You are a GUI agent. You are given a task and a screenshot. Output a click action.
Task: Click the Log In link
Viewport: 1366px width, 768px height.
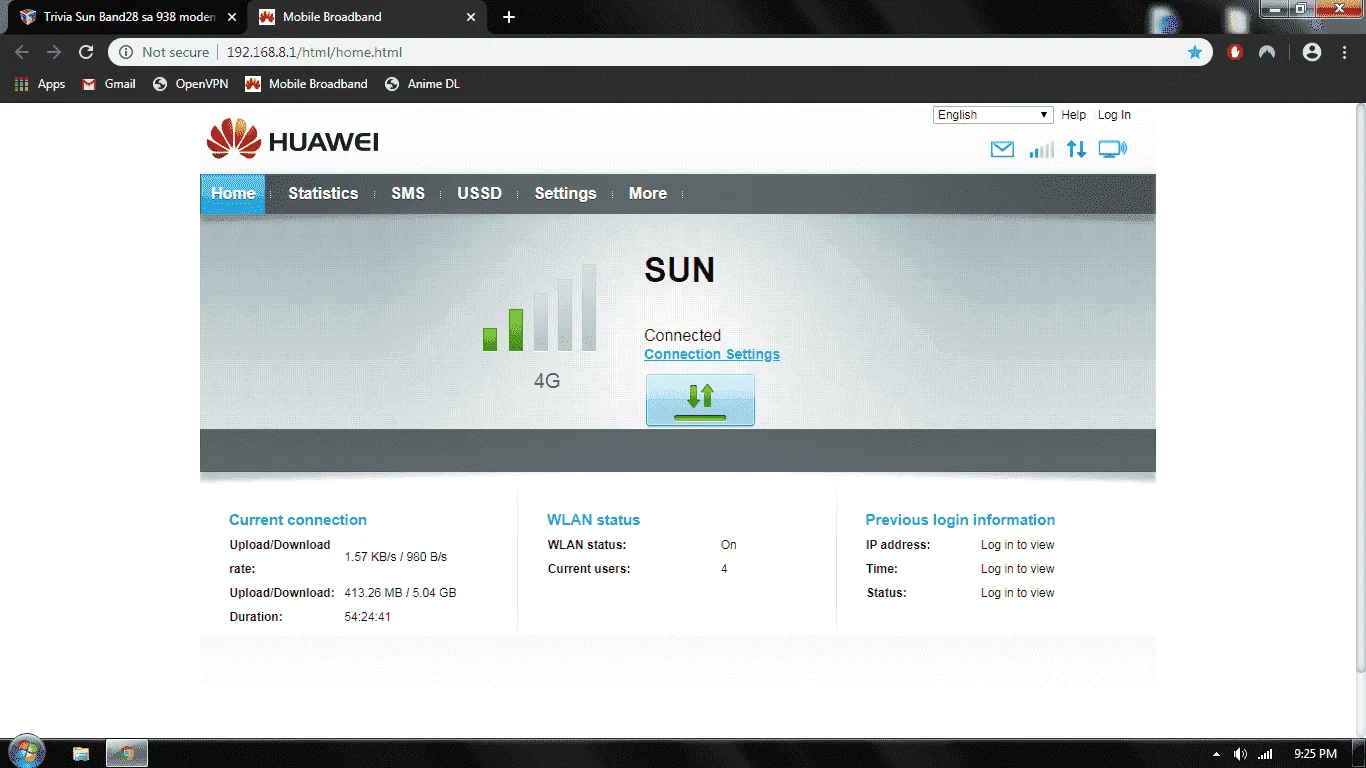coord(1114,115)
